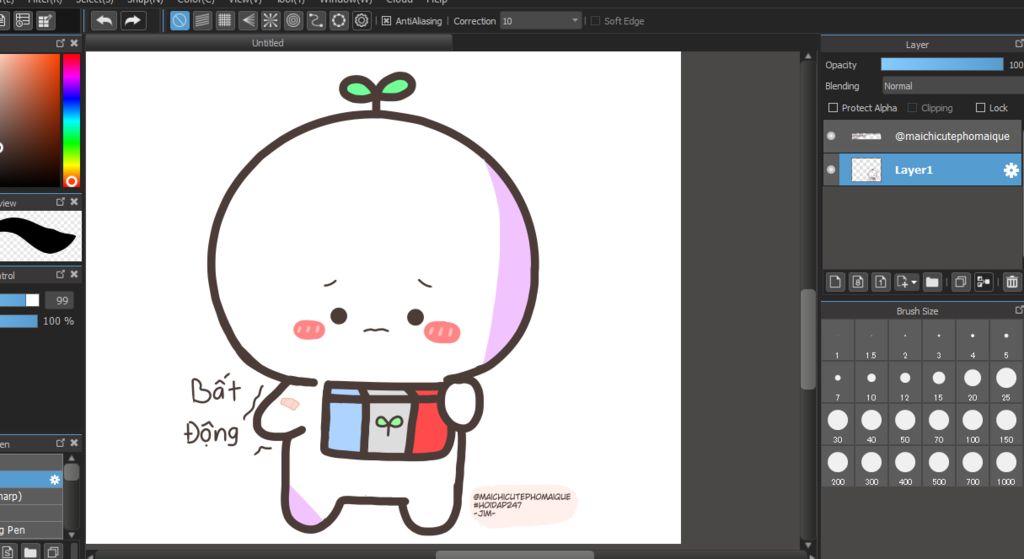Pick a color in the saturation square
This screenshot has width=1024, height=559.
pyautogui.click(x=29, y=121)
